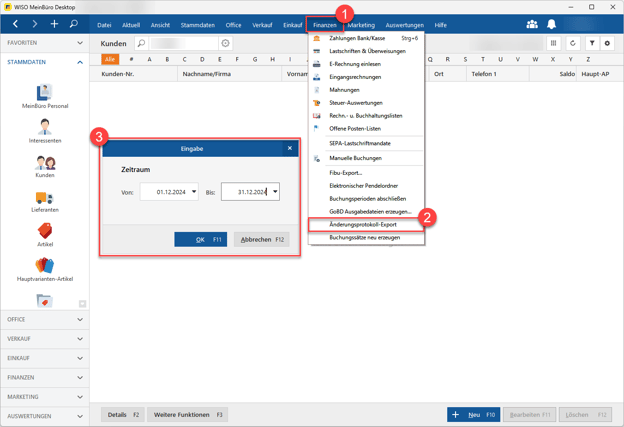Open the Kunden module in sidebar
Image resolution: width=624 pixels, height=427 pixels.
click(45, 163)
